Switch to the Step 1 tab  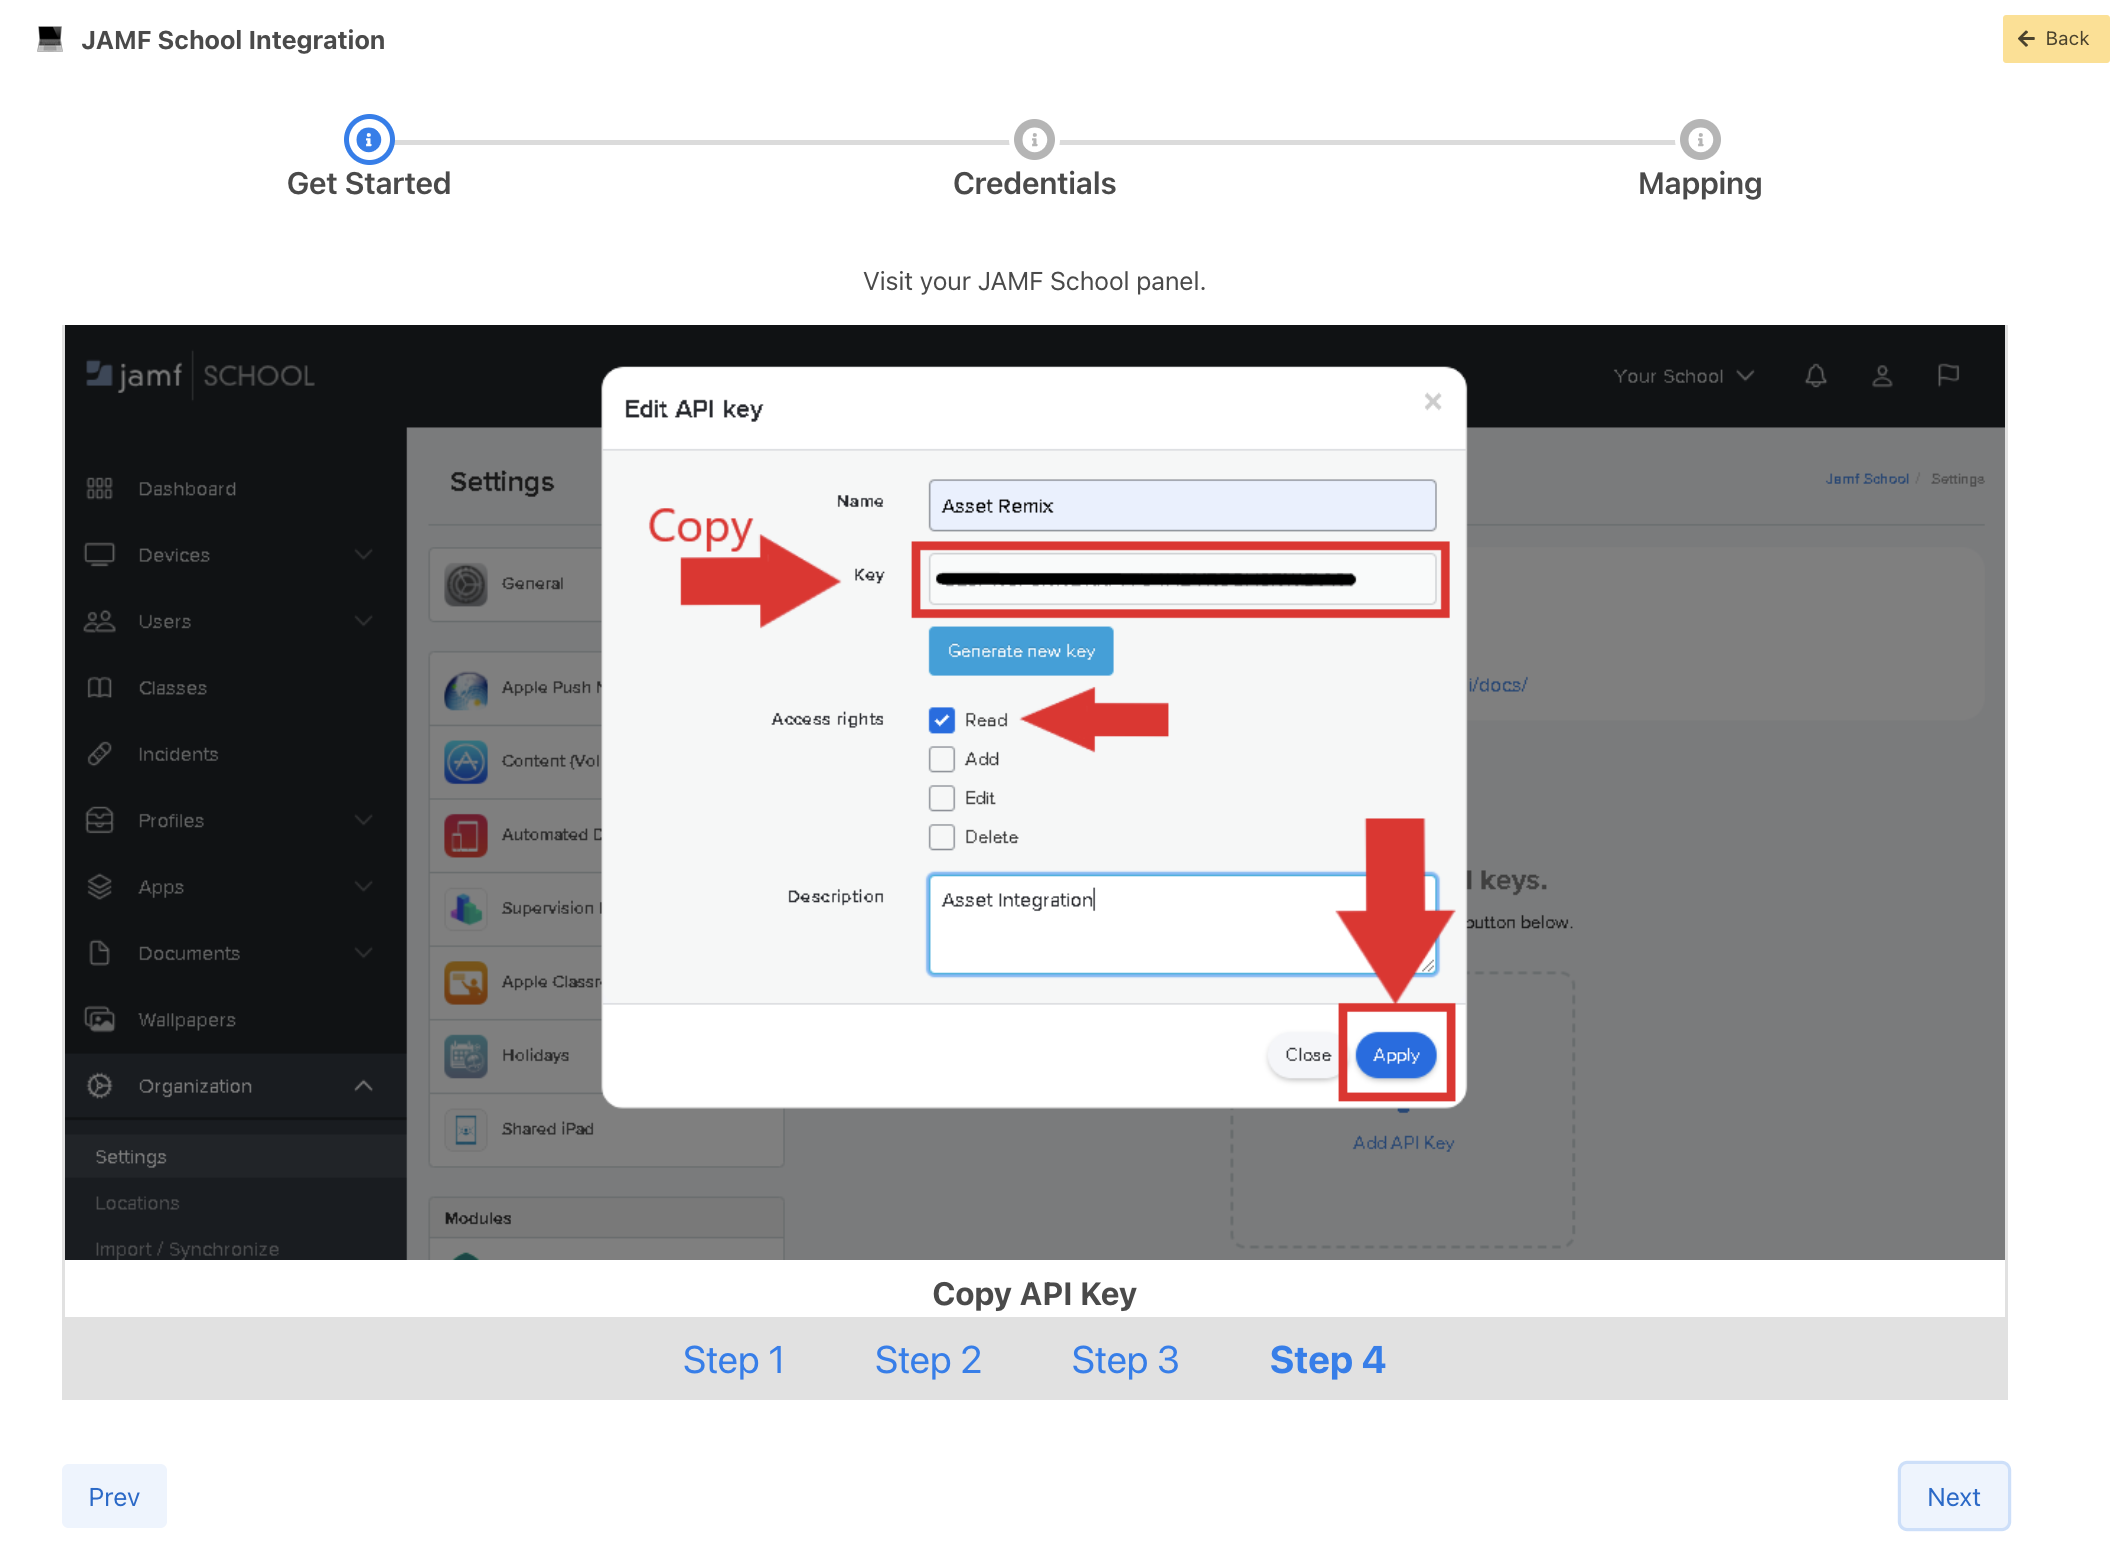click(x=733, y=1360)
